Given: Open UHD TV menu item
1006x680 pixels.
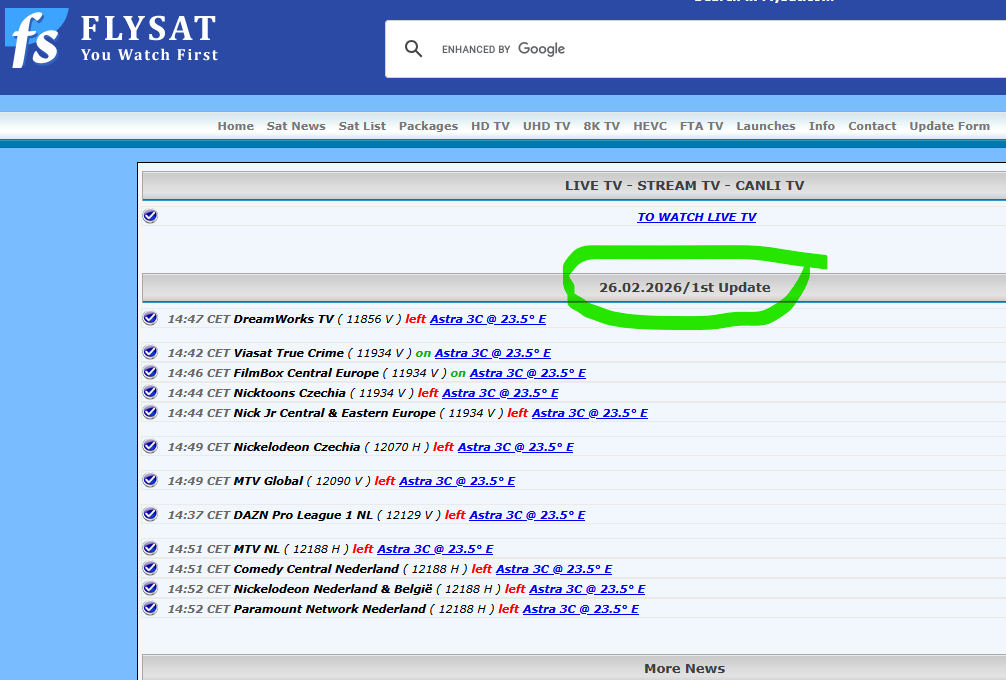Looking at the screenshot, I should tap(546, 126).
